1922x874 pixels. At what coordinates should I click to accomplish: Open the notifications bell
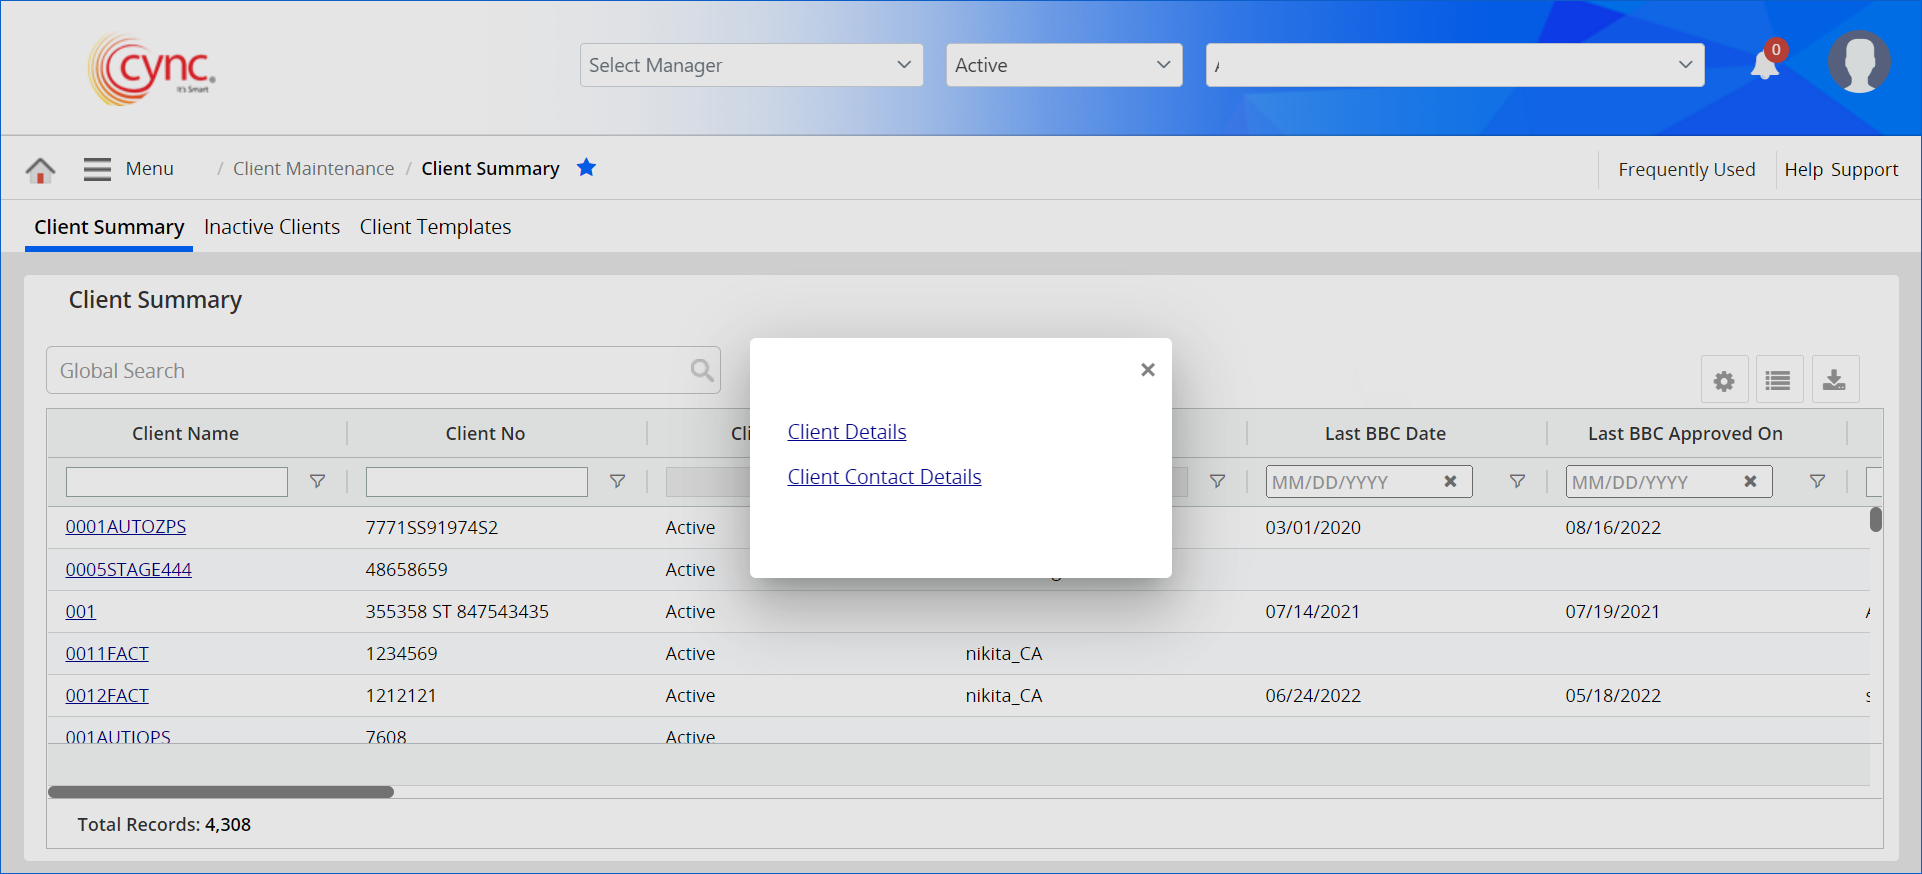[1765, 66]
